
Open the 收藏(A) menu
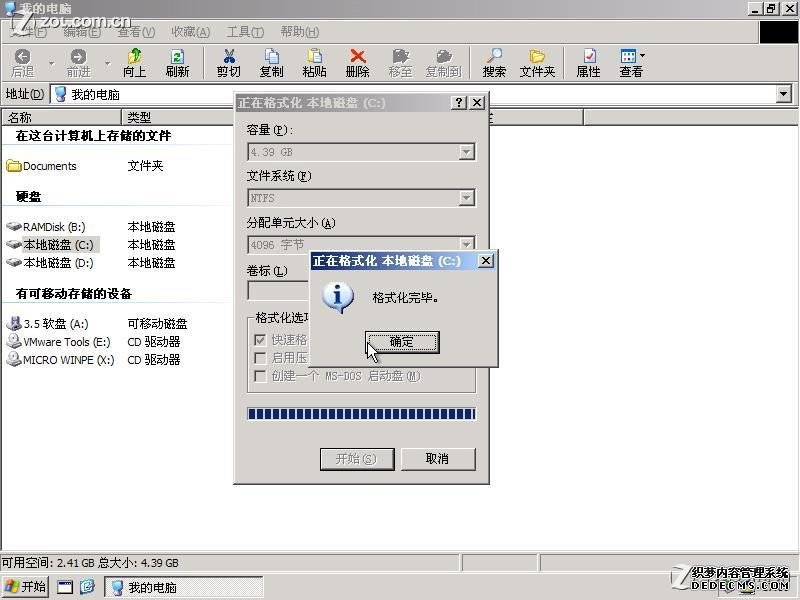tap(190, 32)
